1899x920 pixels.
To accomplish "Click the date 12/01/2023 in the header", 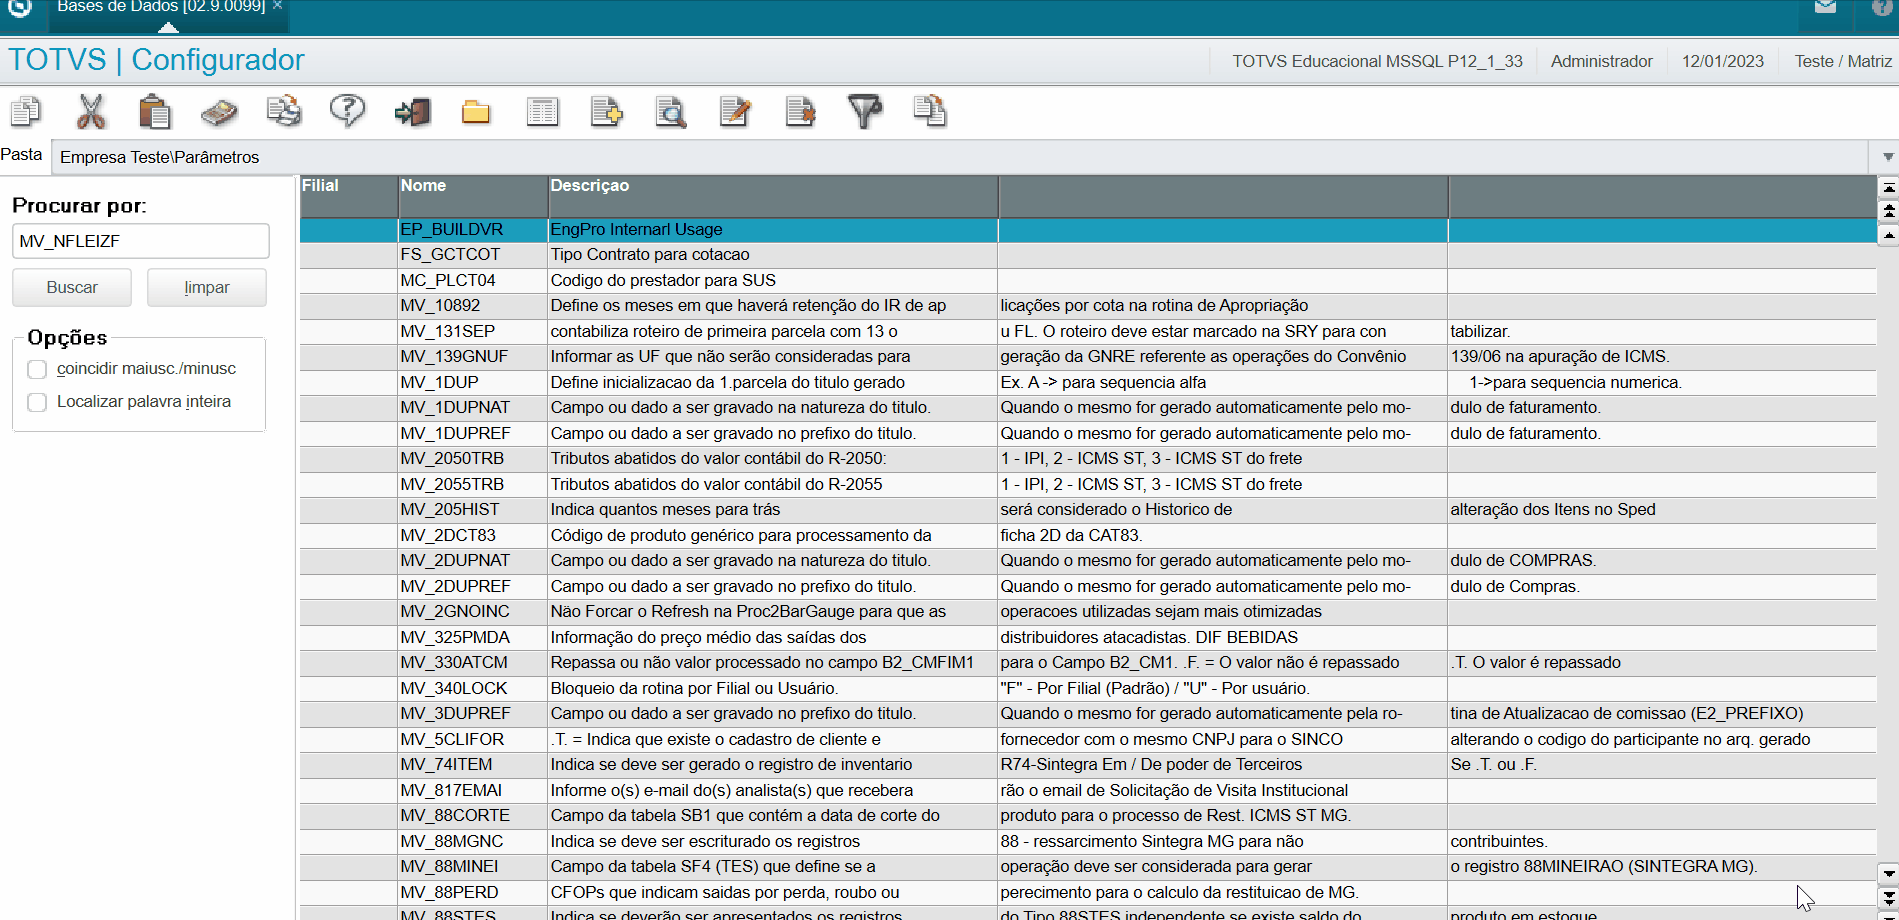I will (1722, 61).
